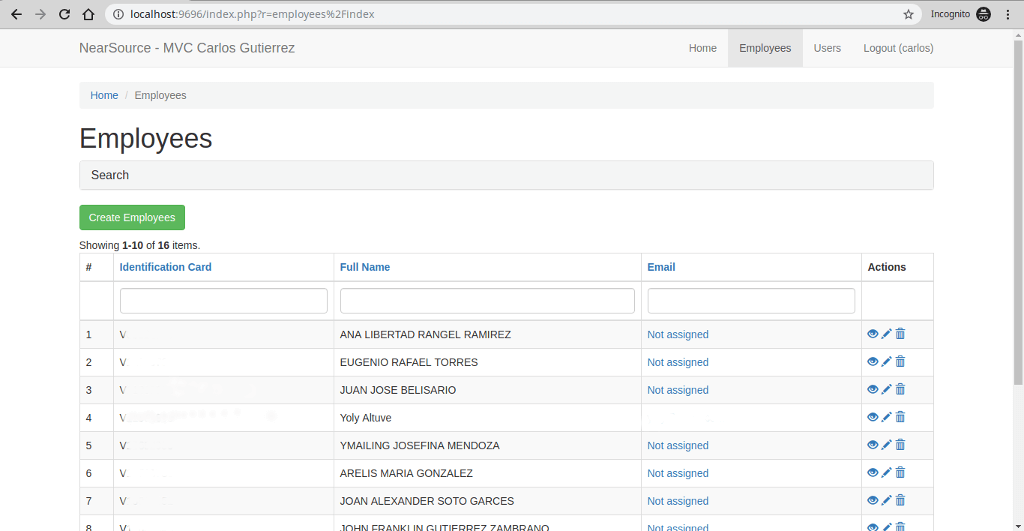Go back with the browser back arrow
Screen dimensions: 1024x531
(16, 14)
